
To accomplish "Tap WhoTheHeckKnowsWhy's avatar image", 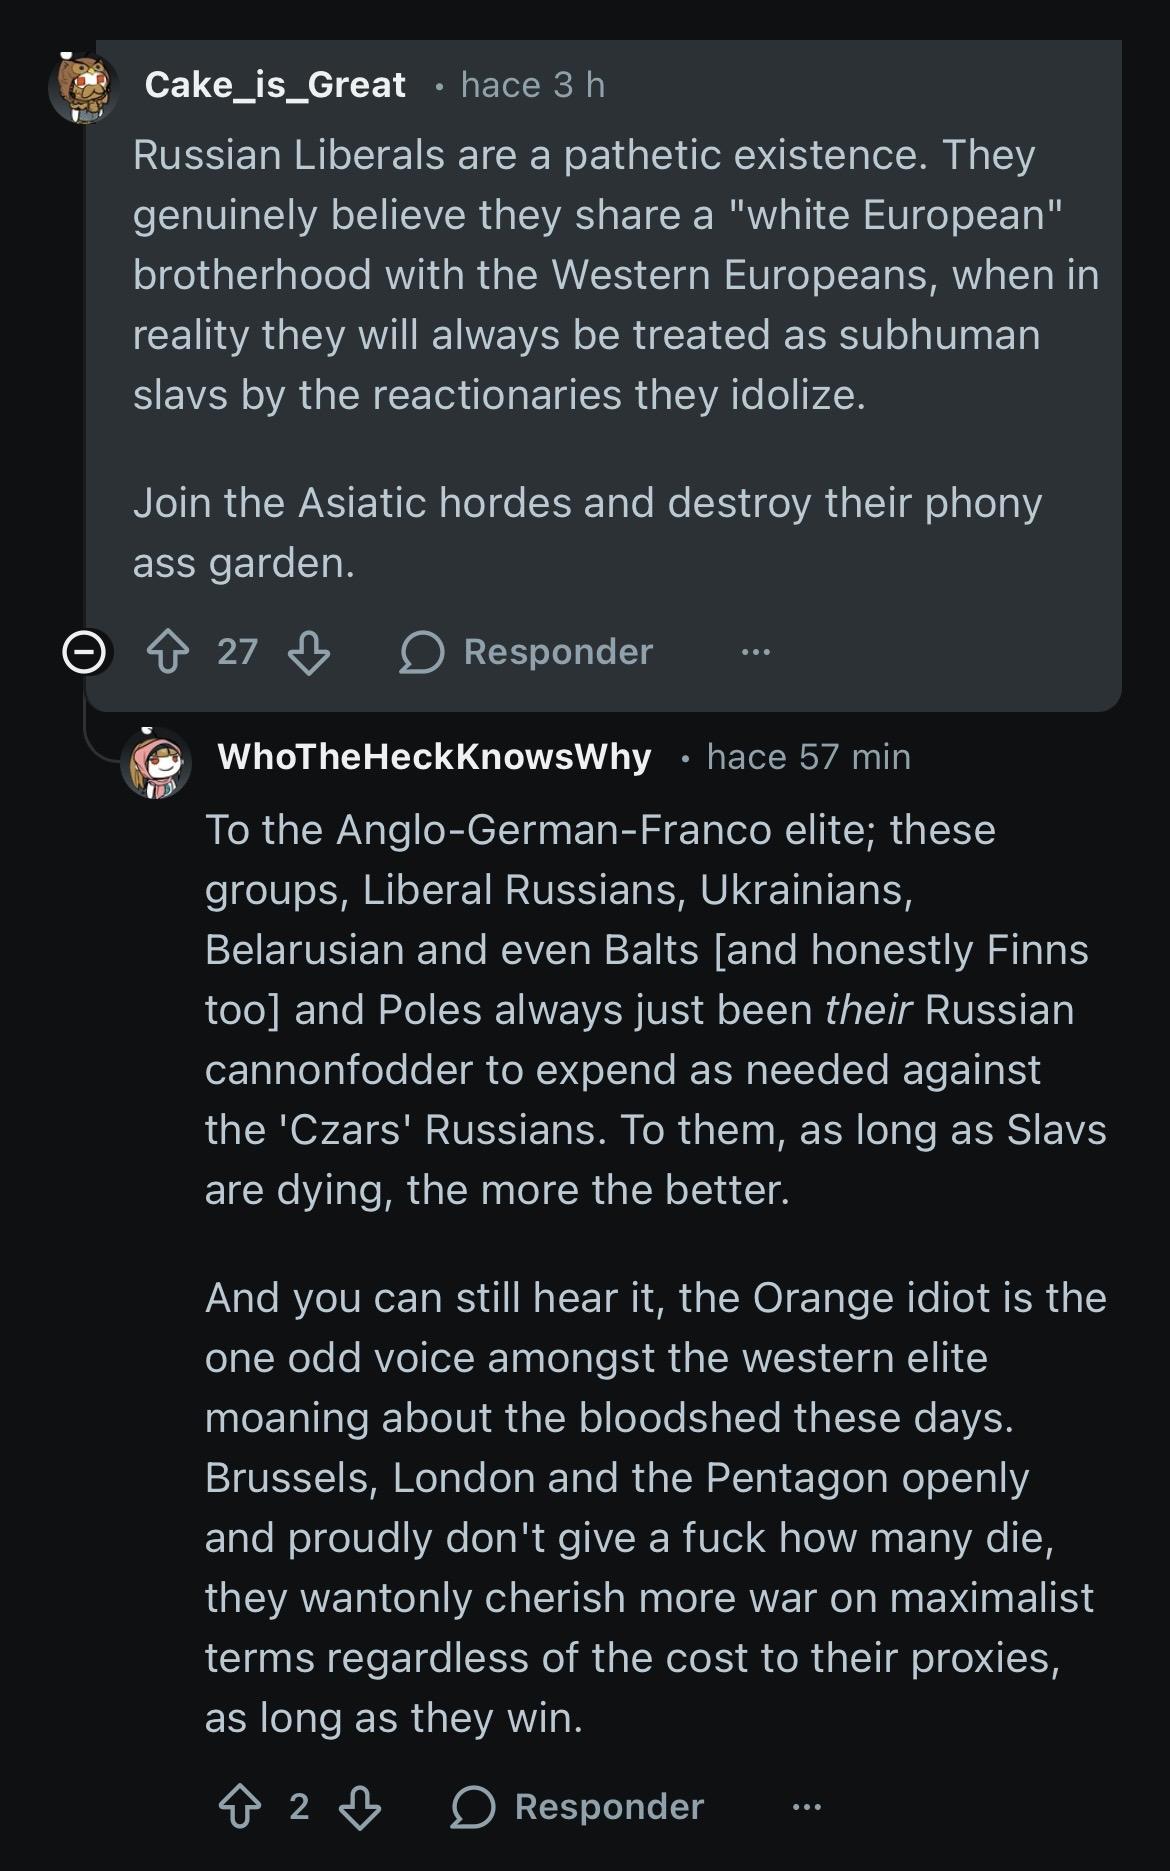I will click(x=156, y=762).
